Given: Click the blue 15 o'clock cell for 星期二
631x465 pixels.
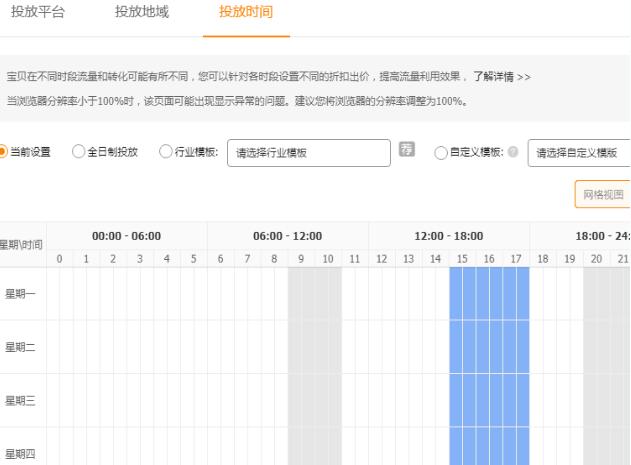Looking at the screenshot, I should click(462, 348).
